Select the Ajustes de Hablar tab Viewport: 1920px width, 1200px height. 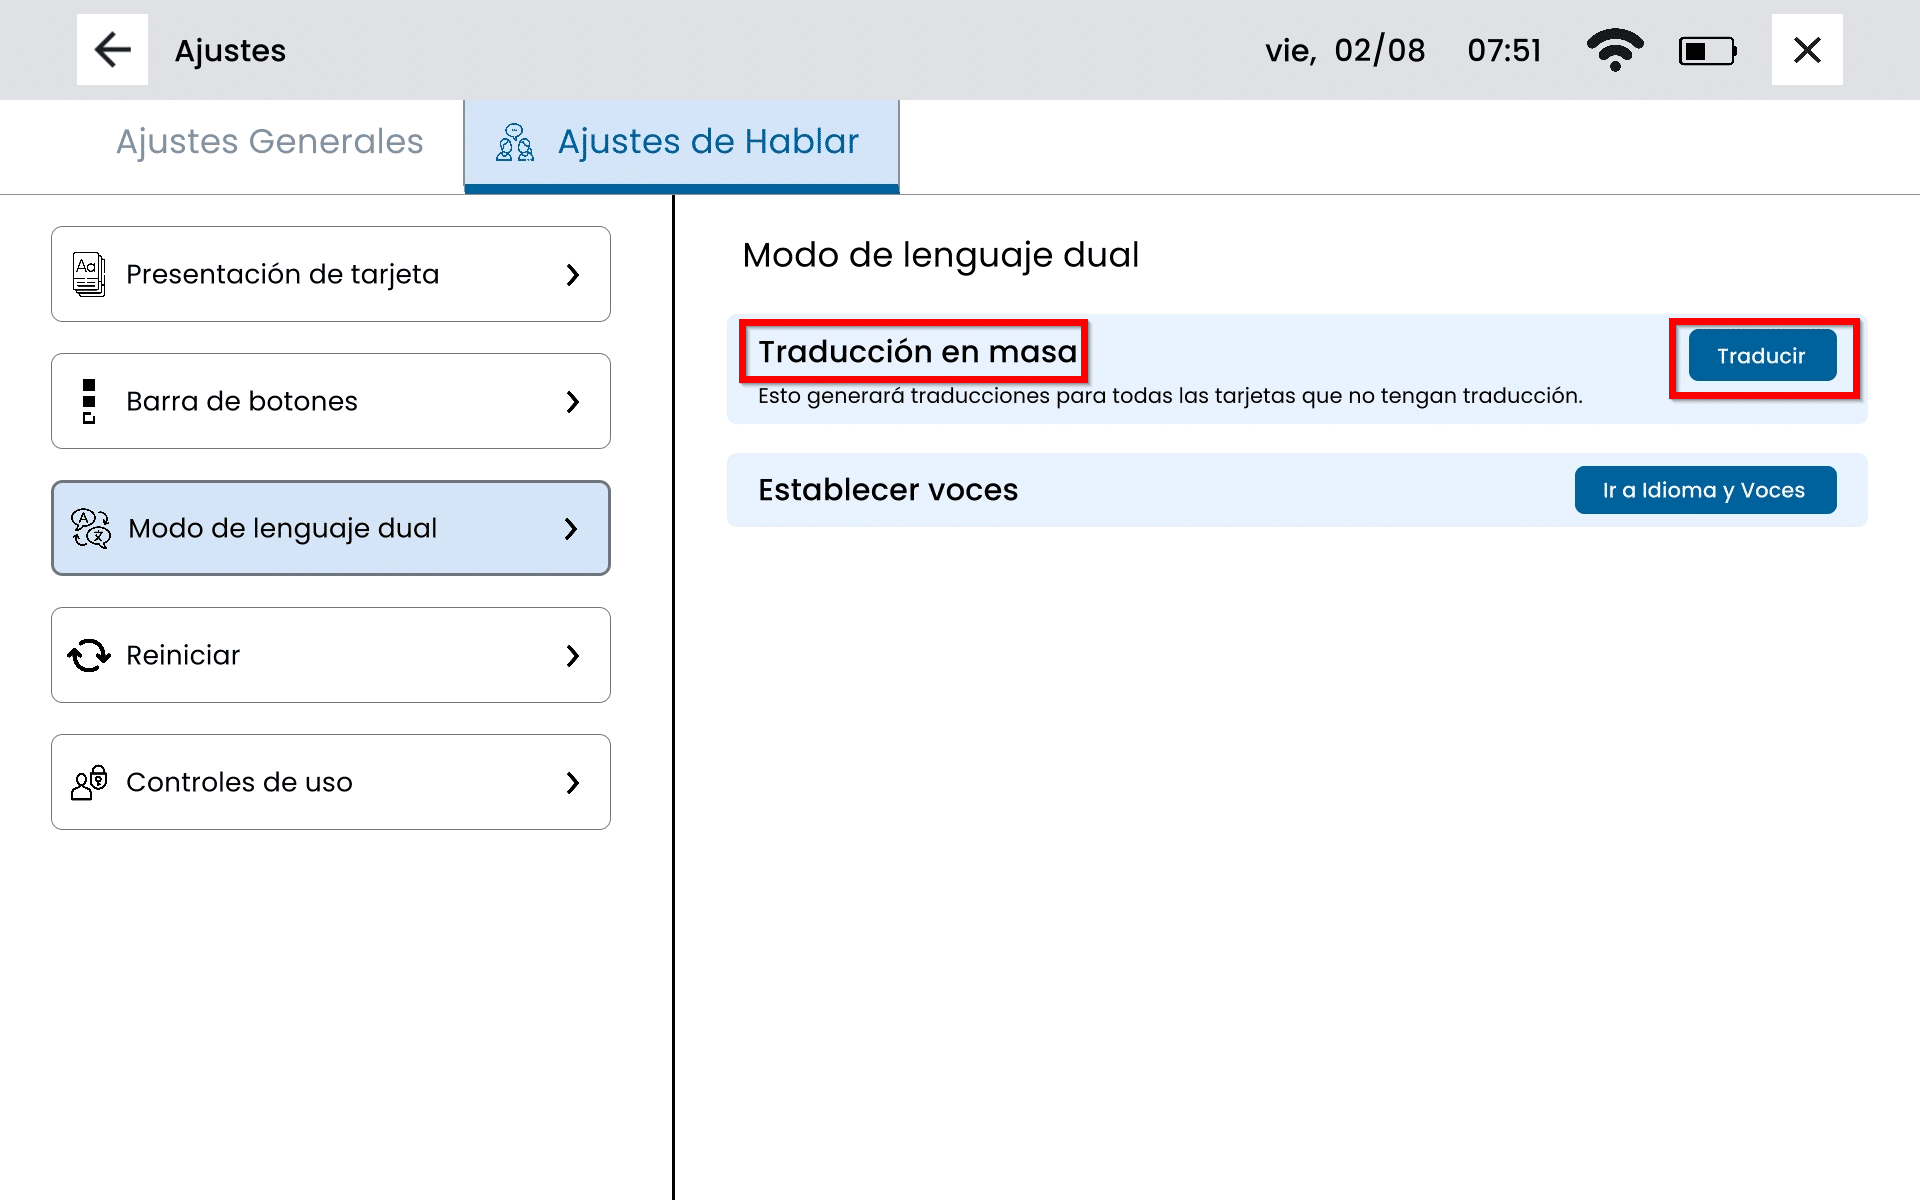pyautogui.click(x=707, y=142)
